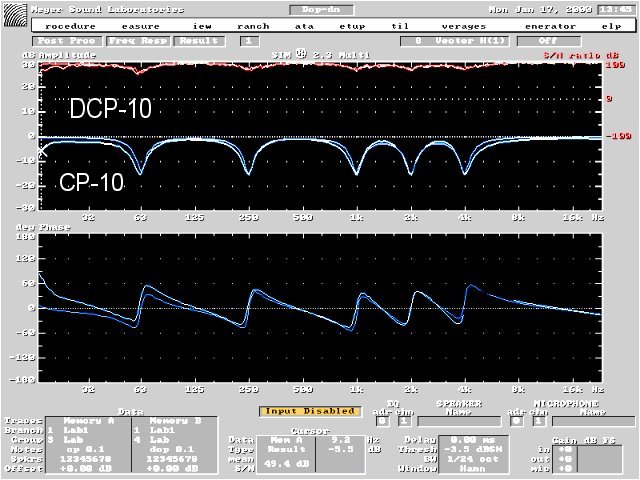Viewport: 640px width, 480px height.
Task: Click the Delay 0.00 ms field
Action: coord(473,440)
